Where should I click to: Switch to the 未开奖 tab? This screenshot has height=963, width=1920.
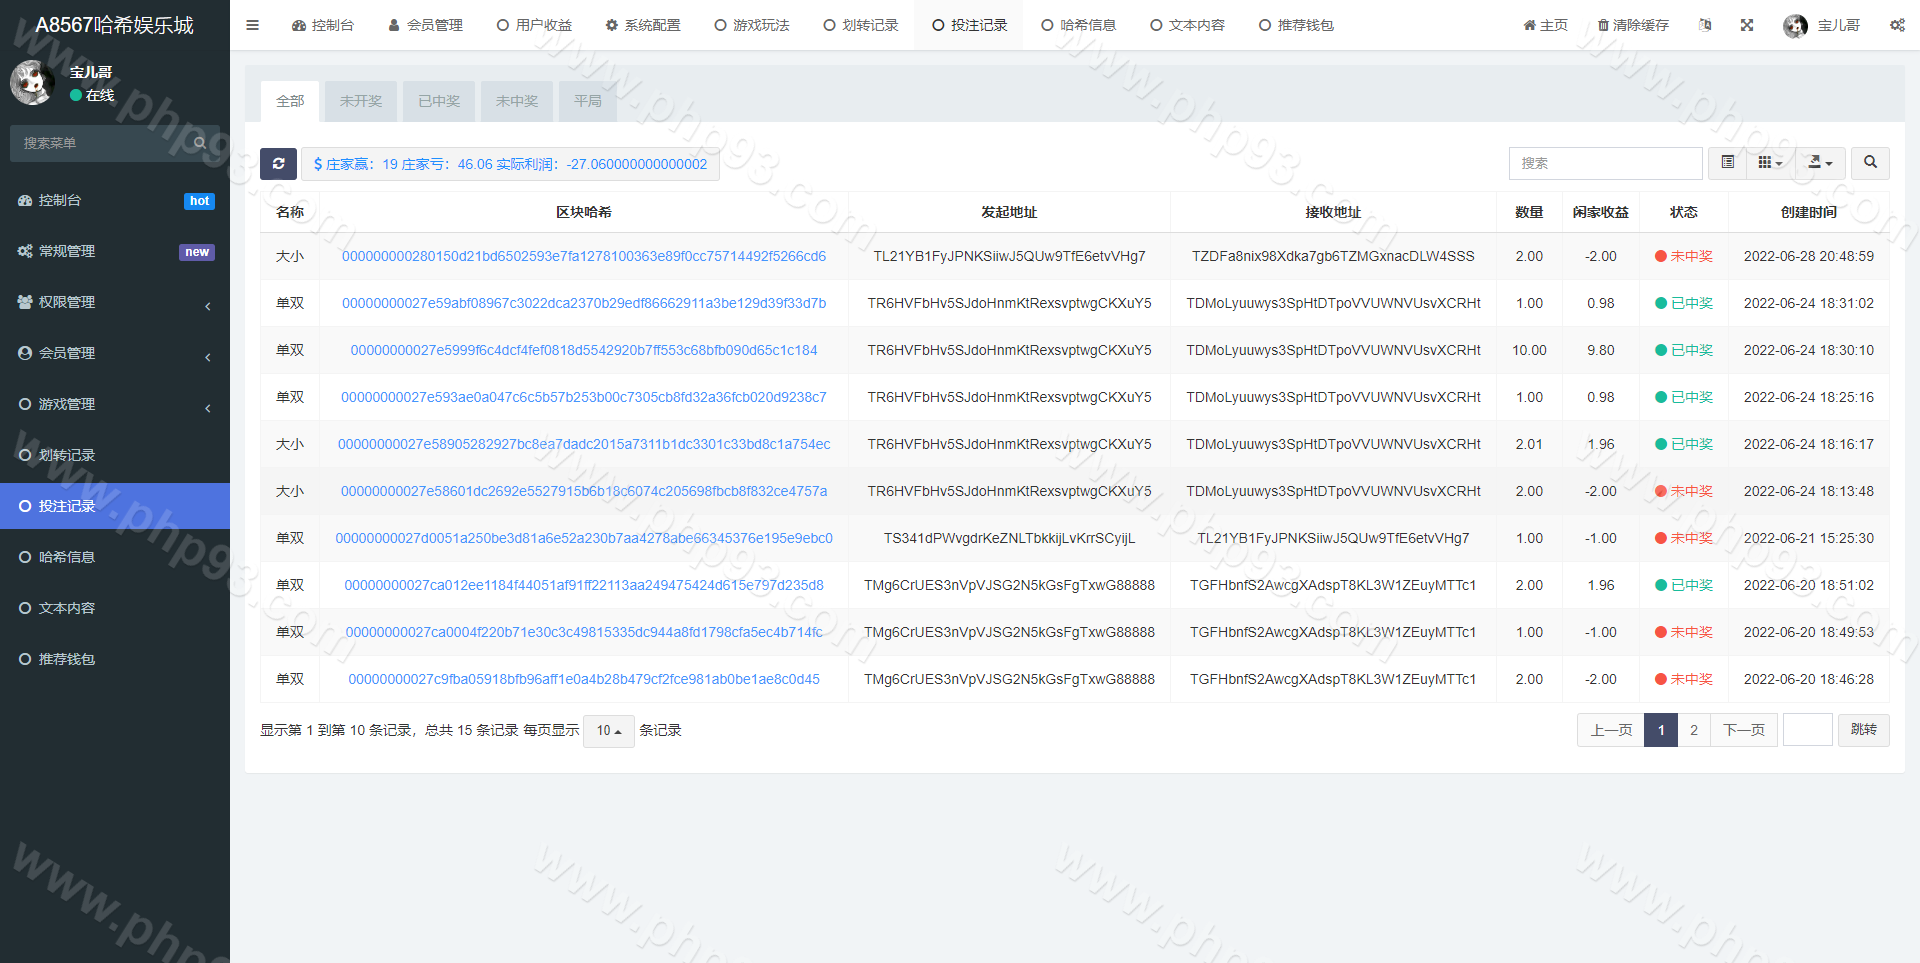(361, 101)
